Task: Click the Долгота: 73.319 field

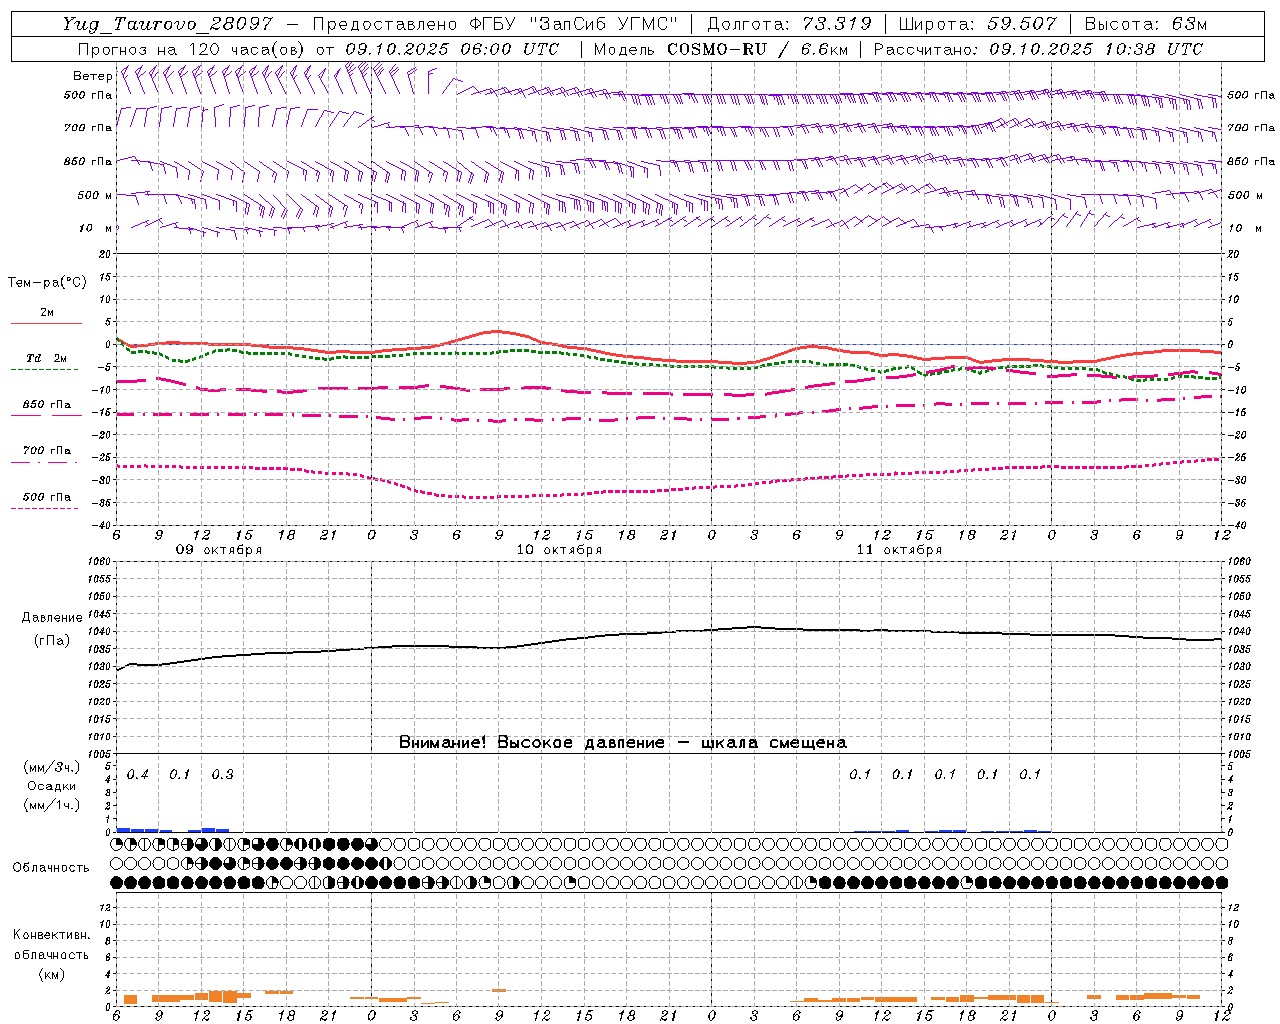Action: coord(789,24)
